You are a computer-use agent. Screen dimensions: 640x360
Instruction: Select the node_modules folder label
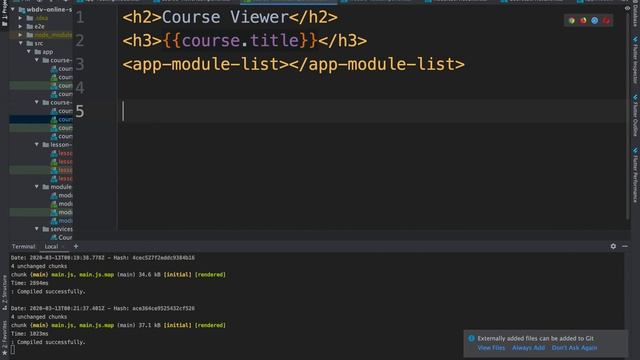[53, 35]
